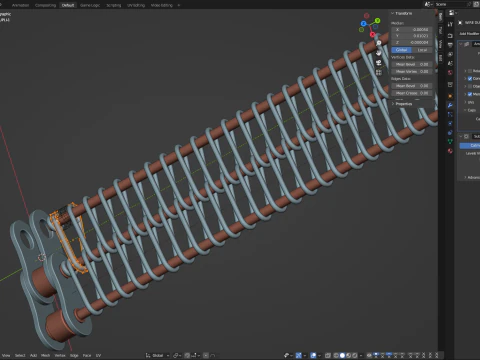Open the Modifiers wrench properties tab
Screen dimensions: 480x360
point(450,105)
